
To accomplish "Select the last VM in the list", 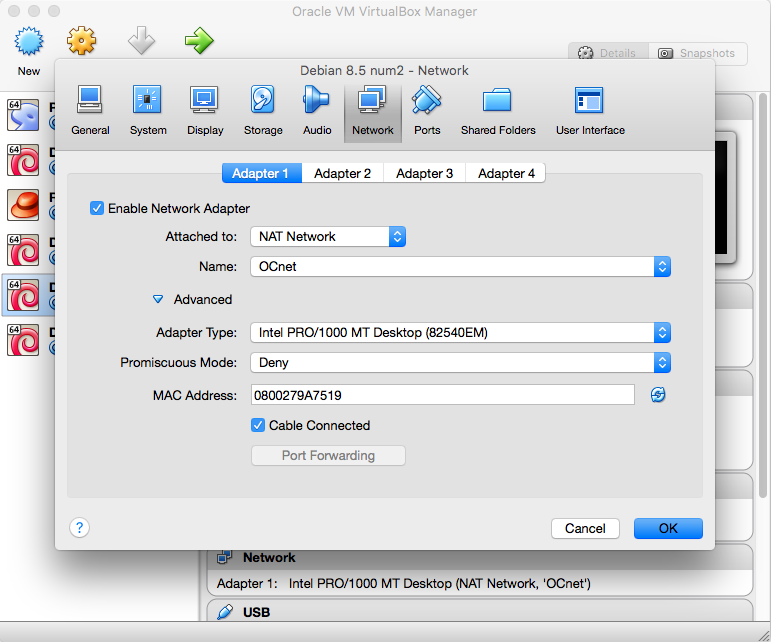I will [x=29, y=340].
